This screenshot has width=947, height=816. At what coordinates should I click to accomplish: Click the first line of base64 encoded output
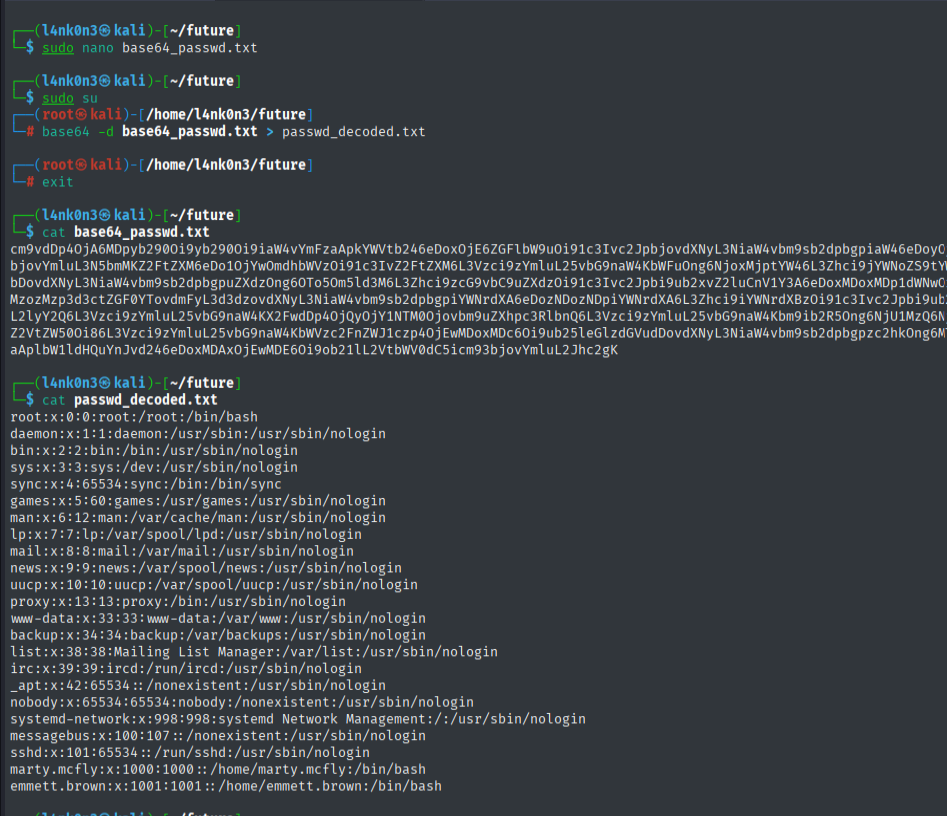click(477, 249)
